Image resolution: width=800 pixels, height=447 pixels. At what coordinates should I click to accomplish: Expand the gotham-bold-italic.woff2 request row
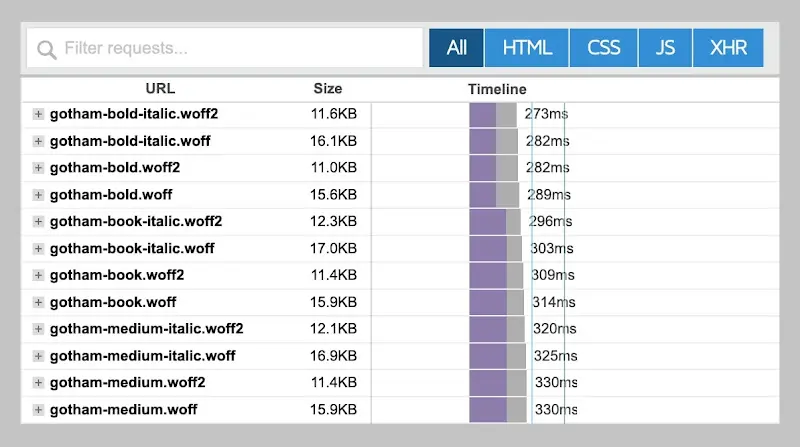pyautogui.click(x=38, y=114)
